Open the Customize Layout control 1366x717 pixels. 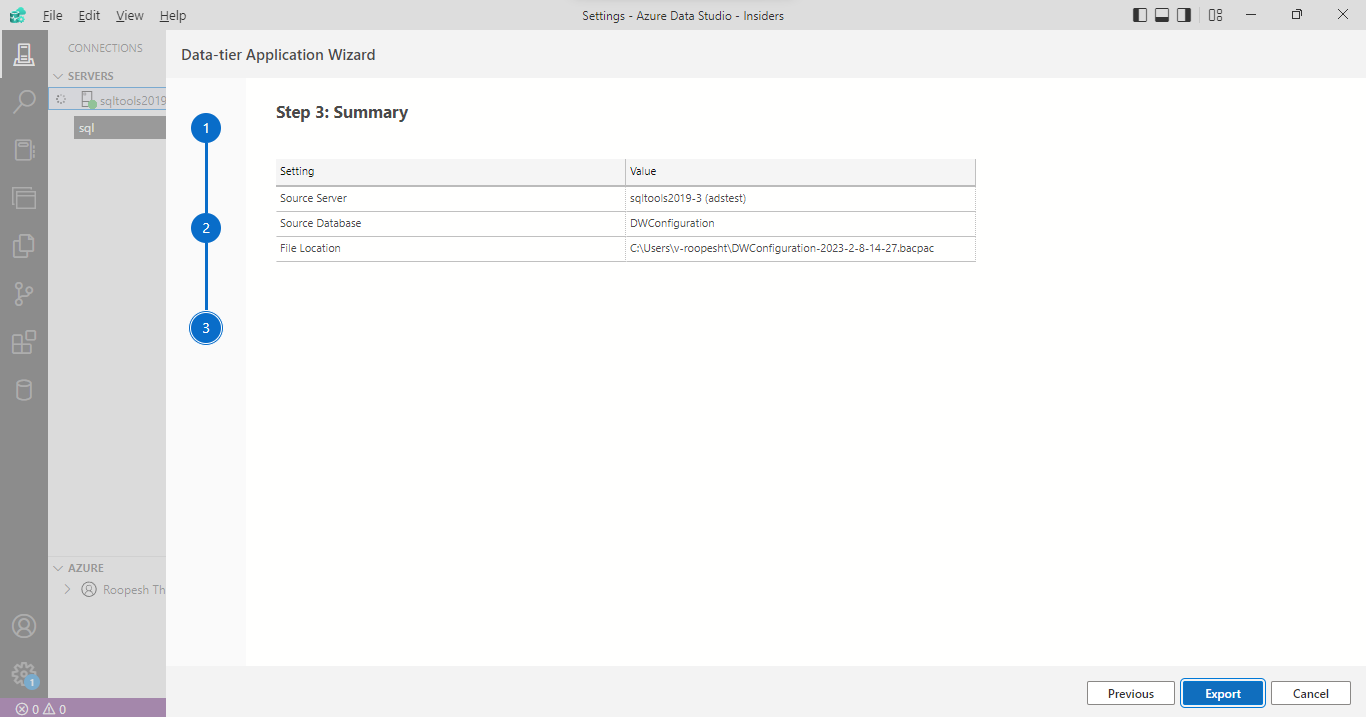pyautogui.click(x=1215, y=15)
